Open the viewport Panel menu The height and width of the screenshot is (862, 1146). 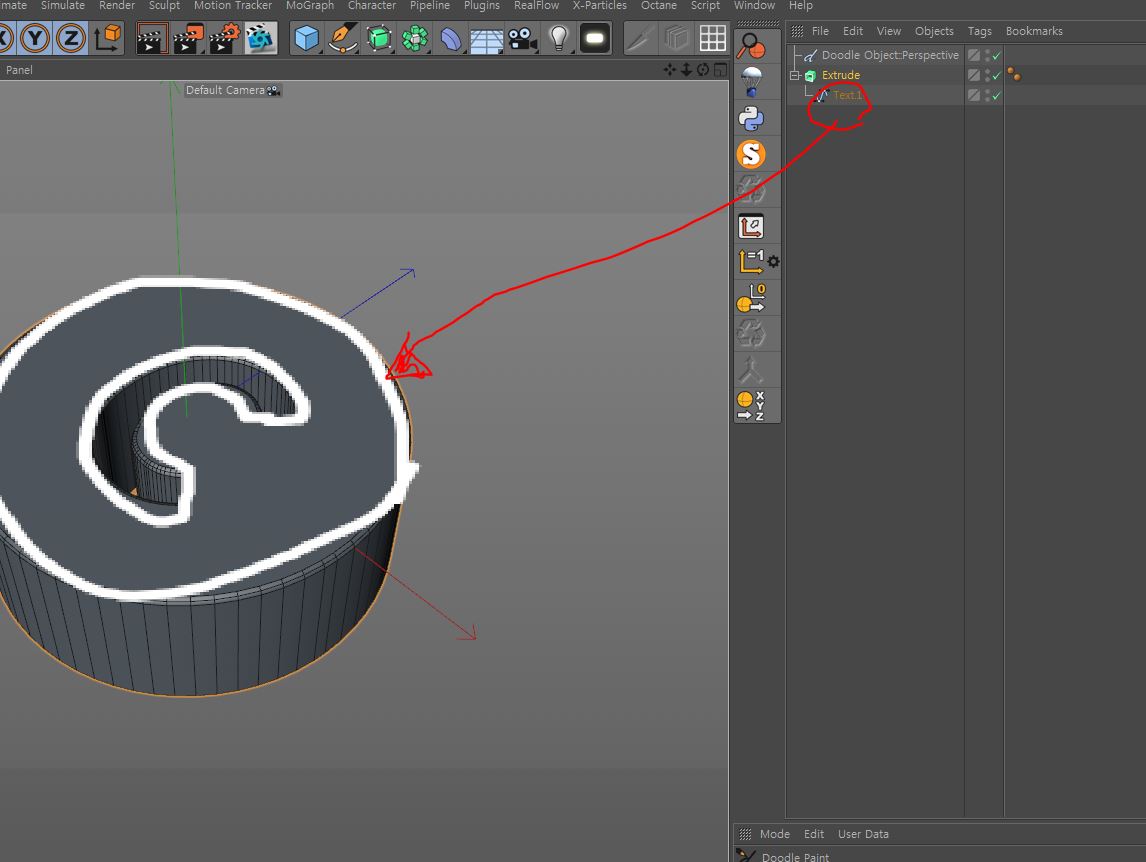tap(19, 70)
